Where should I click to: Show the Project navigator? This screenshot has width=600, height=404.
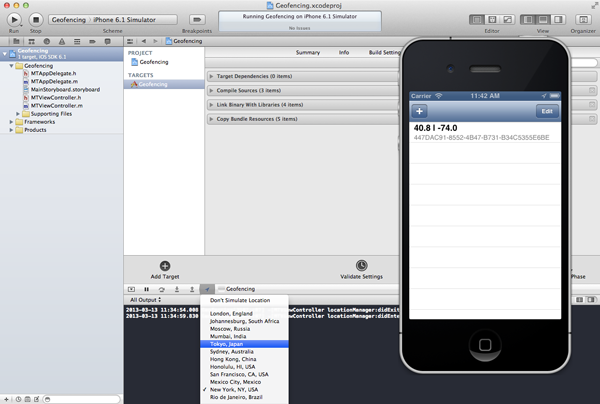click(16, 41)
